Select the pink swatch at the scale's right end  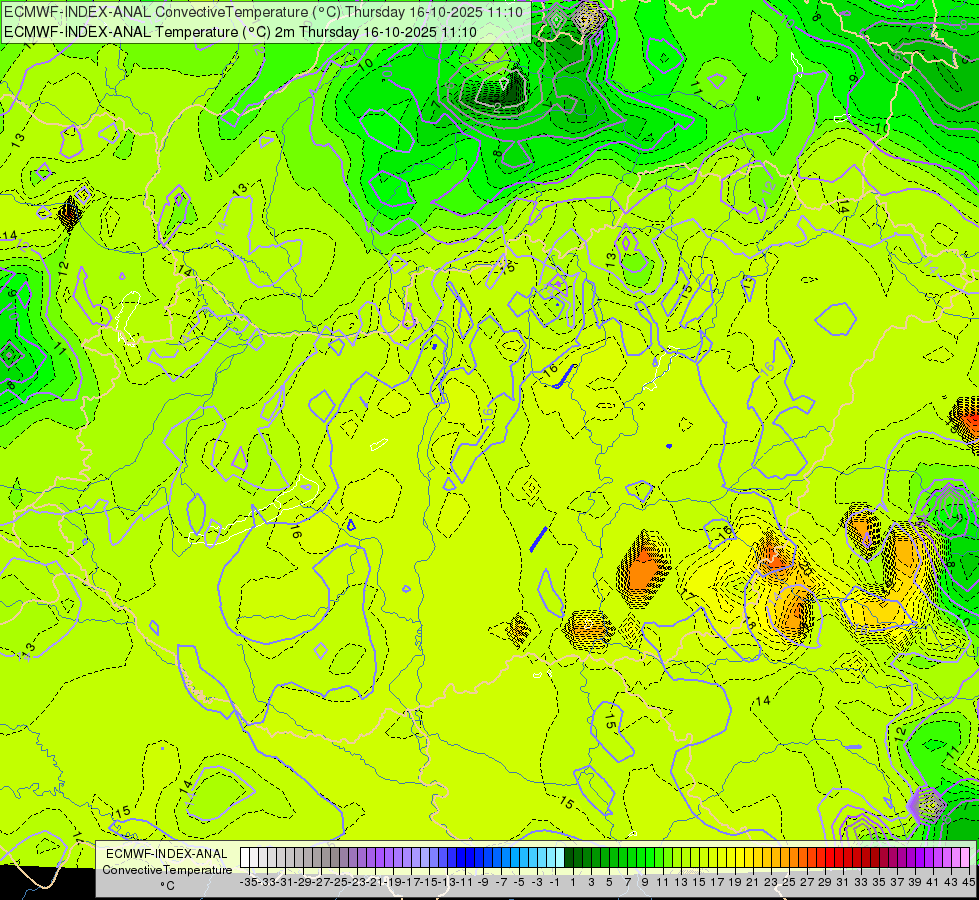click(964, 858)
